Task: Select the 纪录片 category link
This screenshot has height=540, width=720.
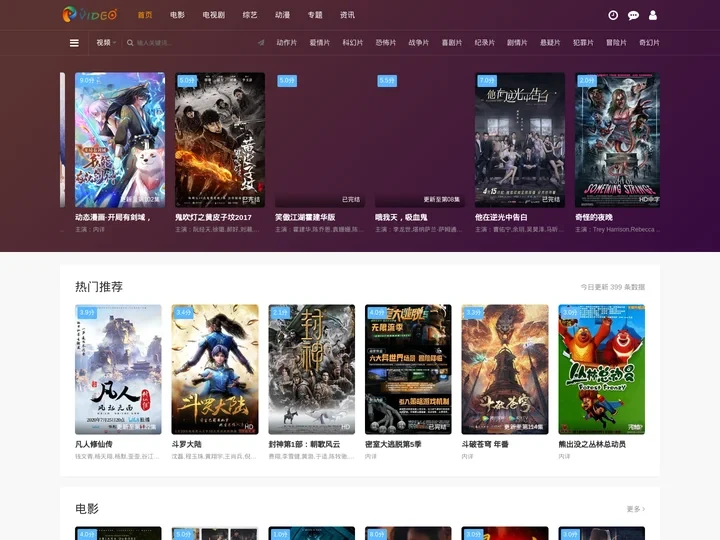Action: point(484,43)
